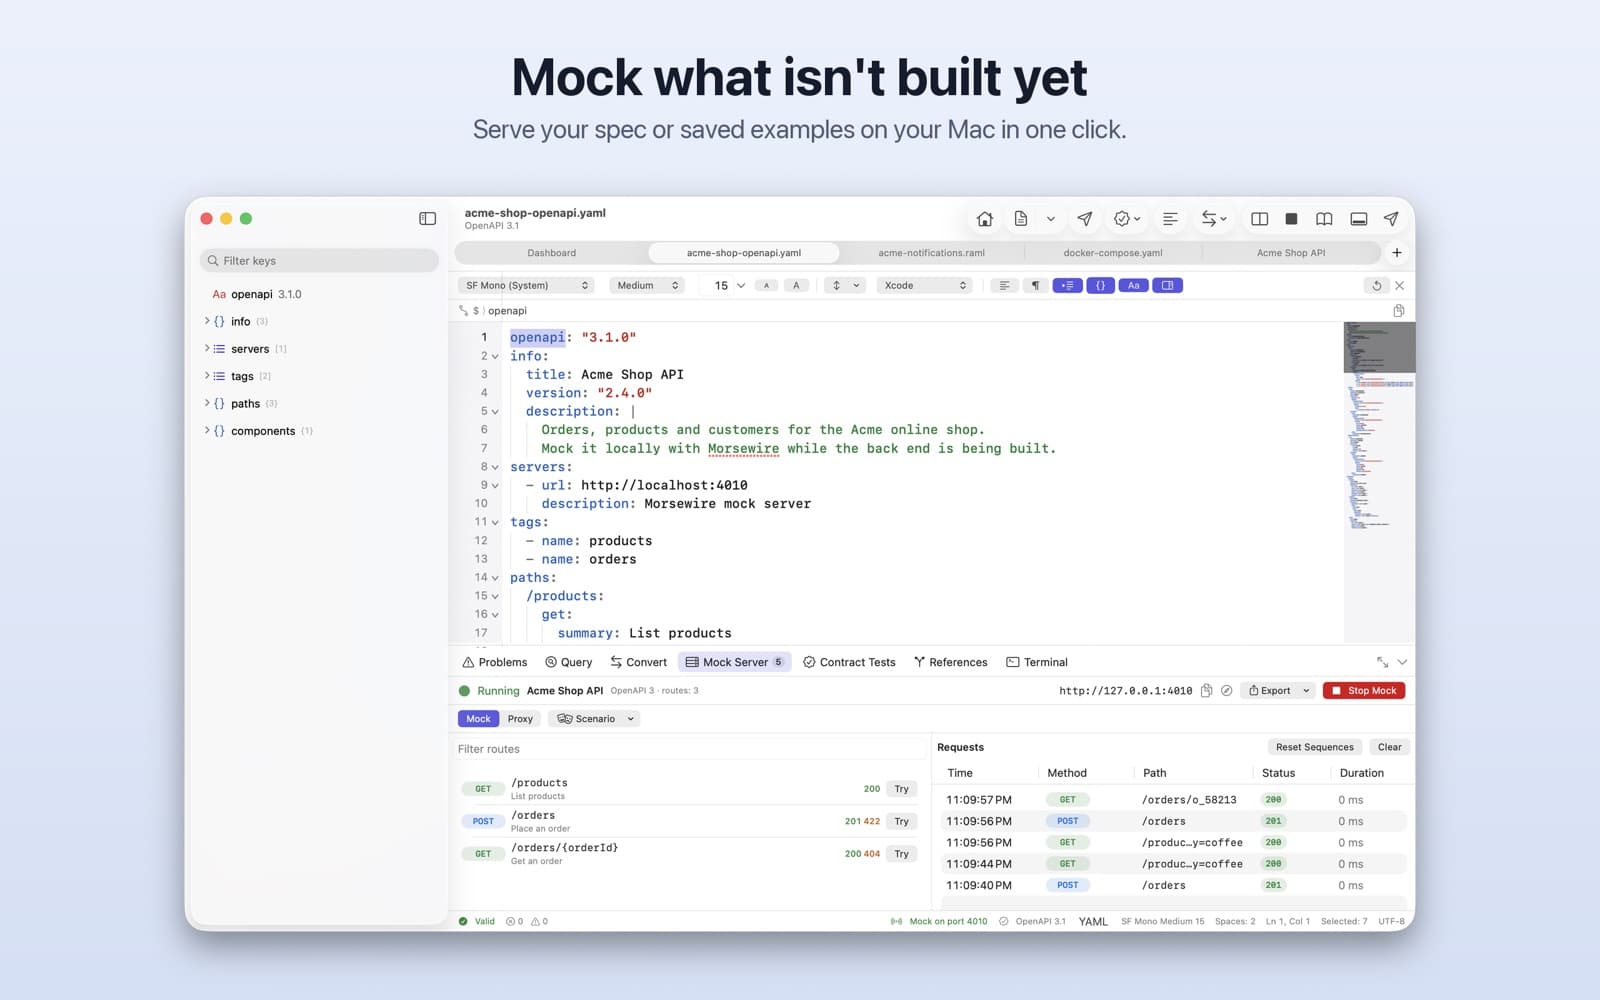Toggle the sidebar with the sidebar icon

coord(428,218)
